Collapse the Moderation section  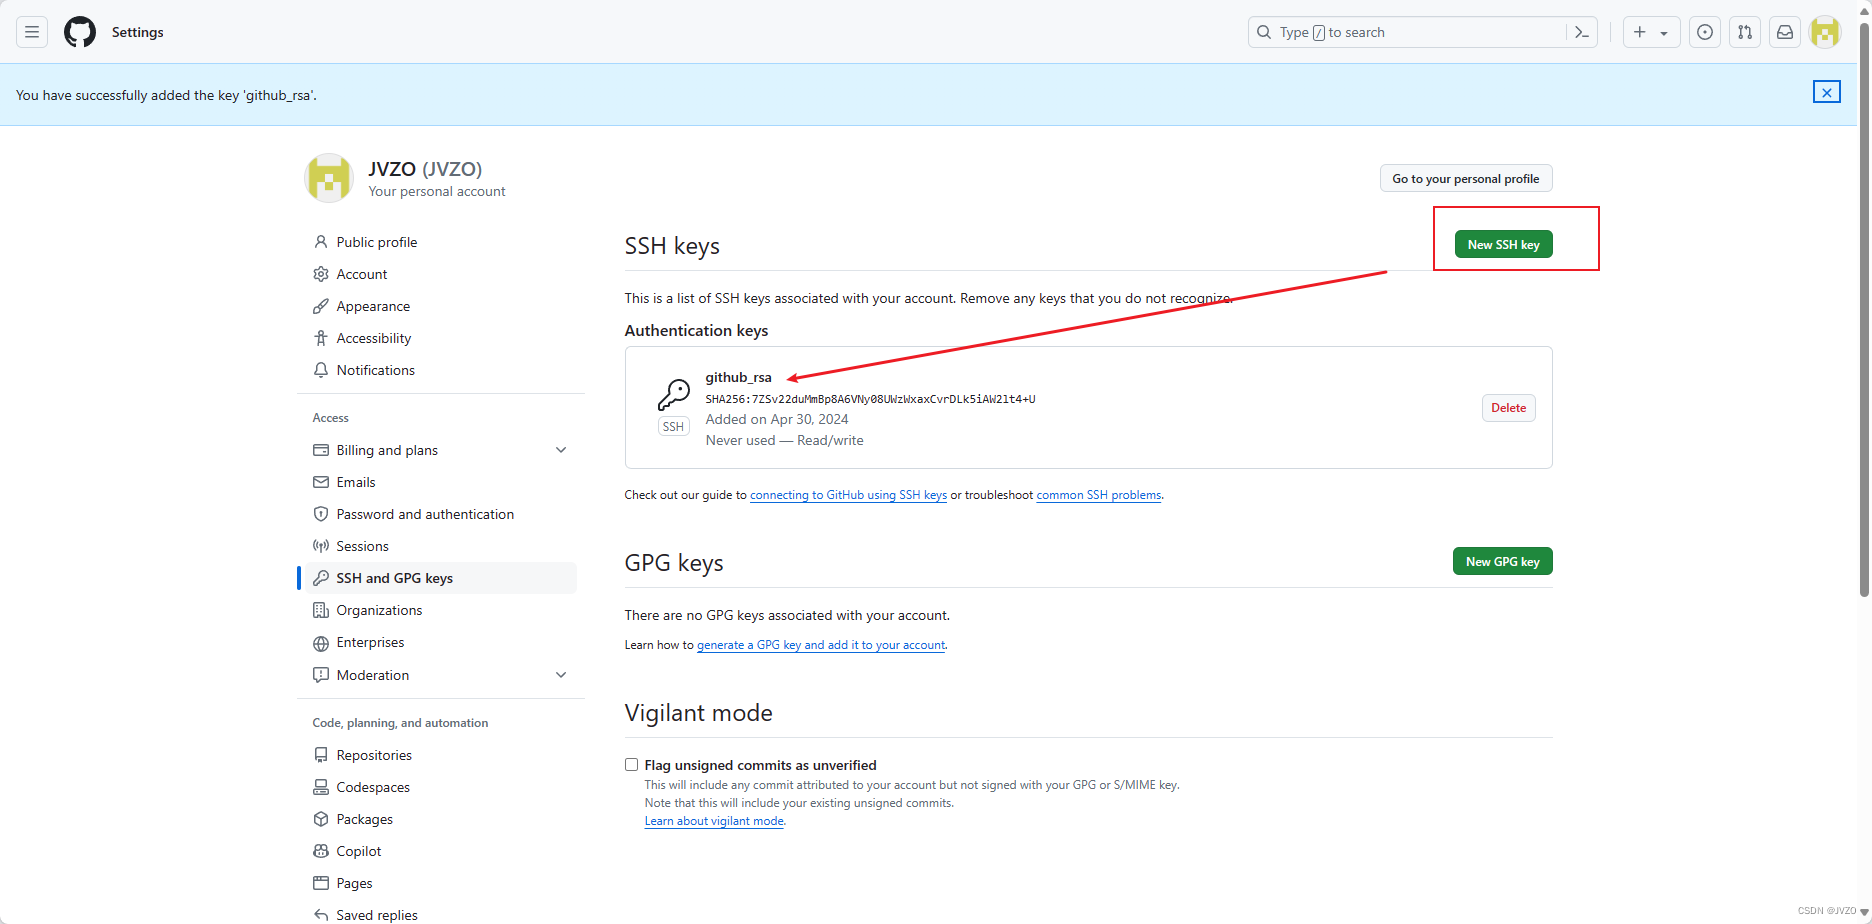(561, 674)
